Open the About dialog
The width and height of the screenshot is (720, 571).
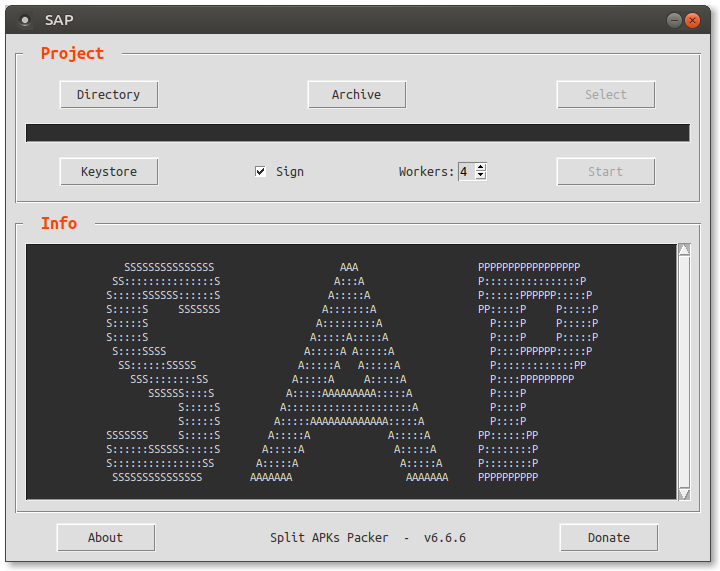tap(106, 537)
